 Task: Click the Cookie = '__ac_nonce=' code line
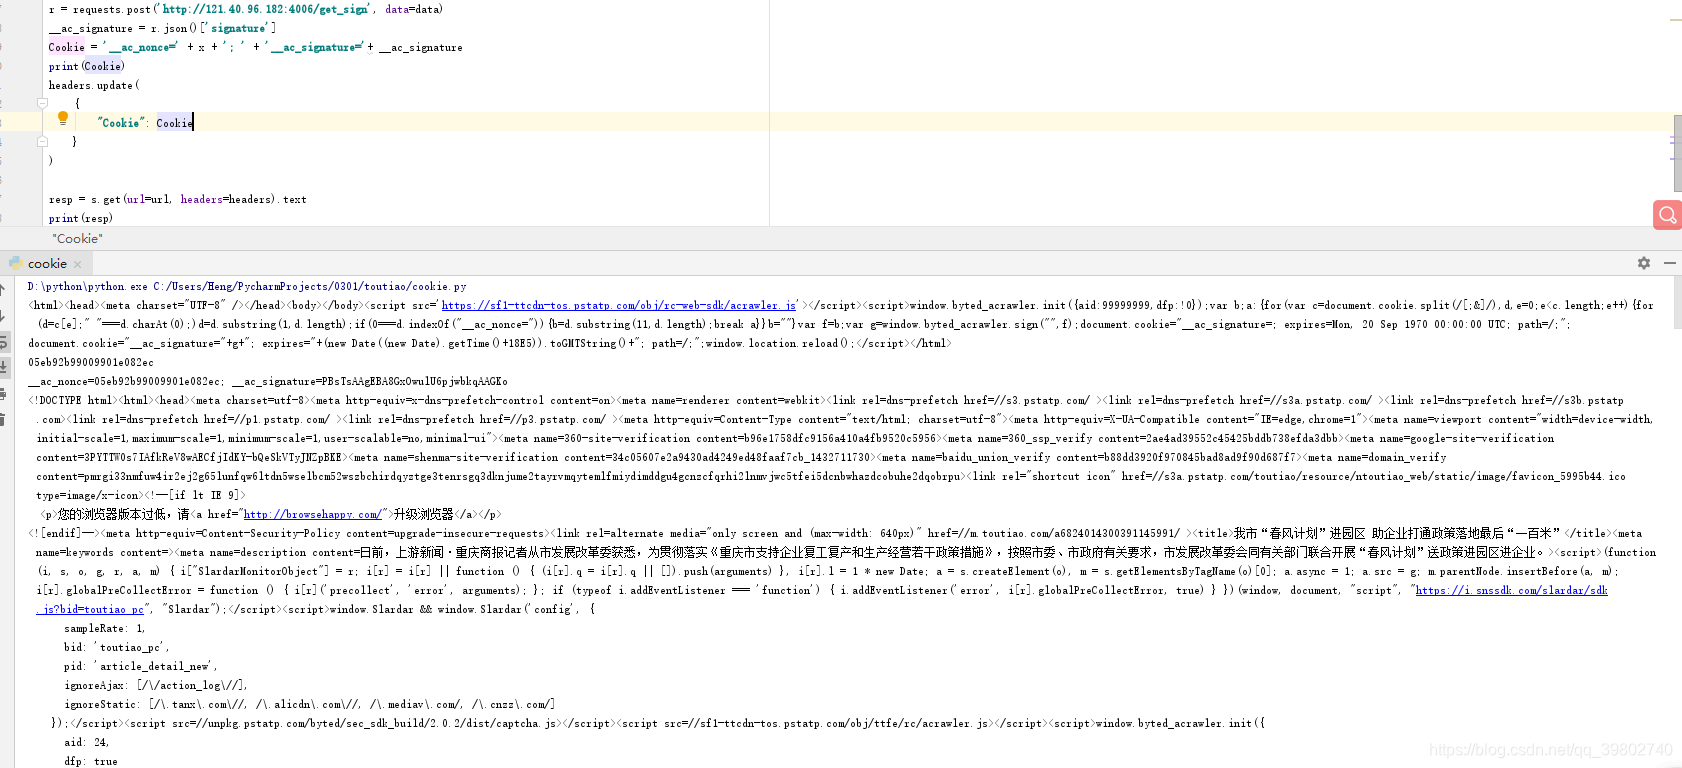tap(256, 47)
